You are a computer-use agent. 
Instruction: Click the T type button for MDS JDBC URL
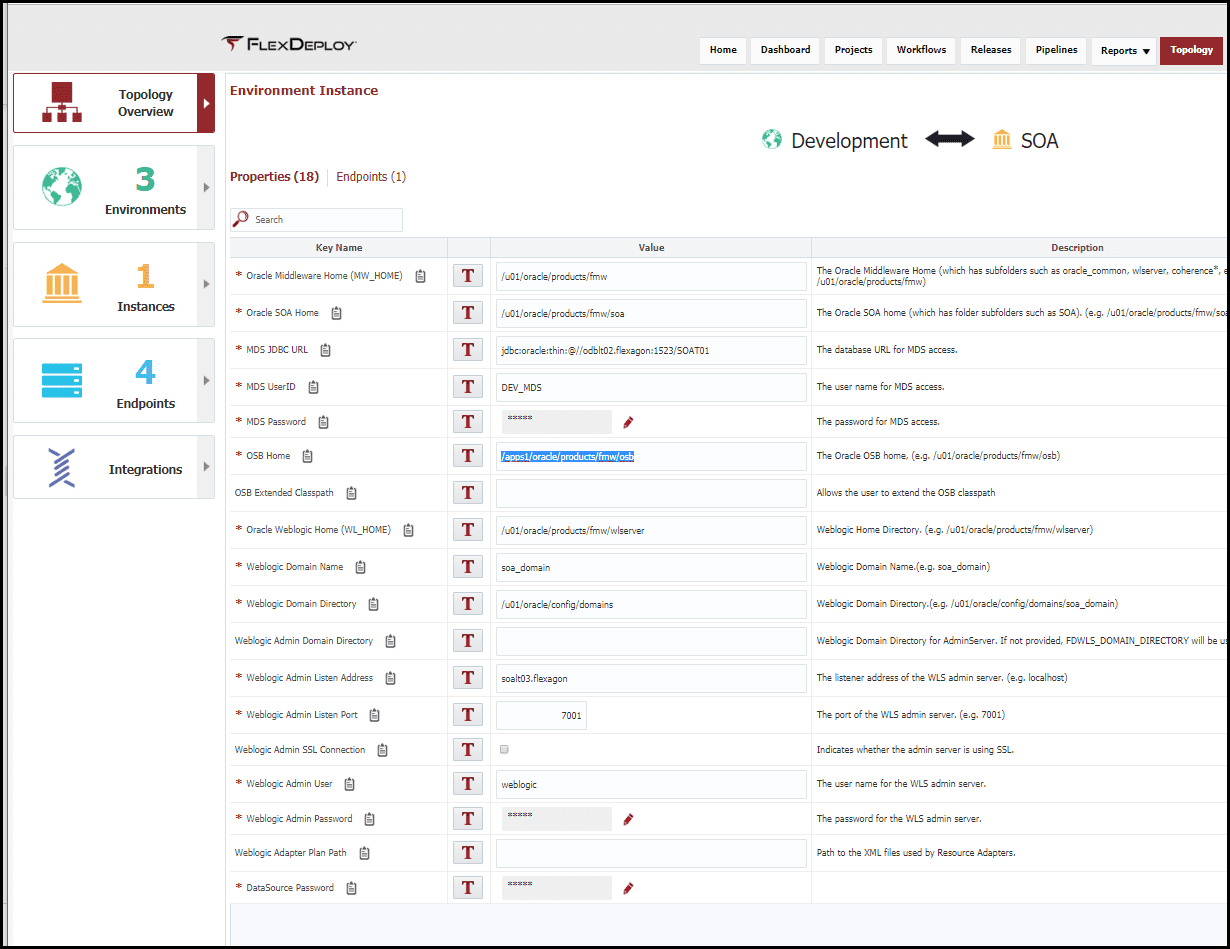click(x=468, y=350)
